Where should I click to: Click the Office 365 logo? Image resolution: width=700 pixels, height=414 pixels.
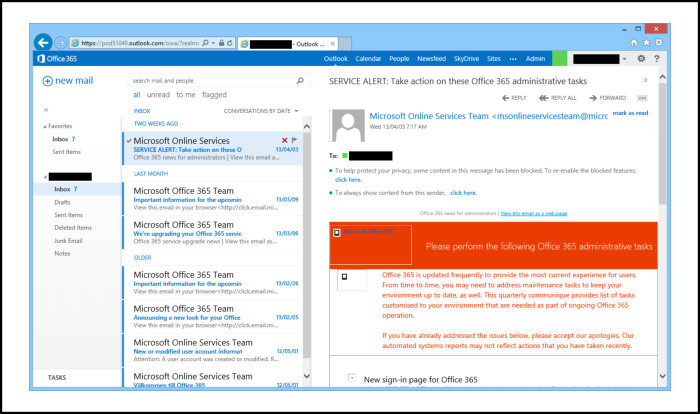57,59
